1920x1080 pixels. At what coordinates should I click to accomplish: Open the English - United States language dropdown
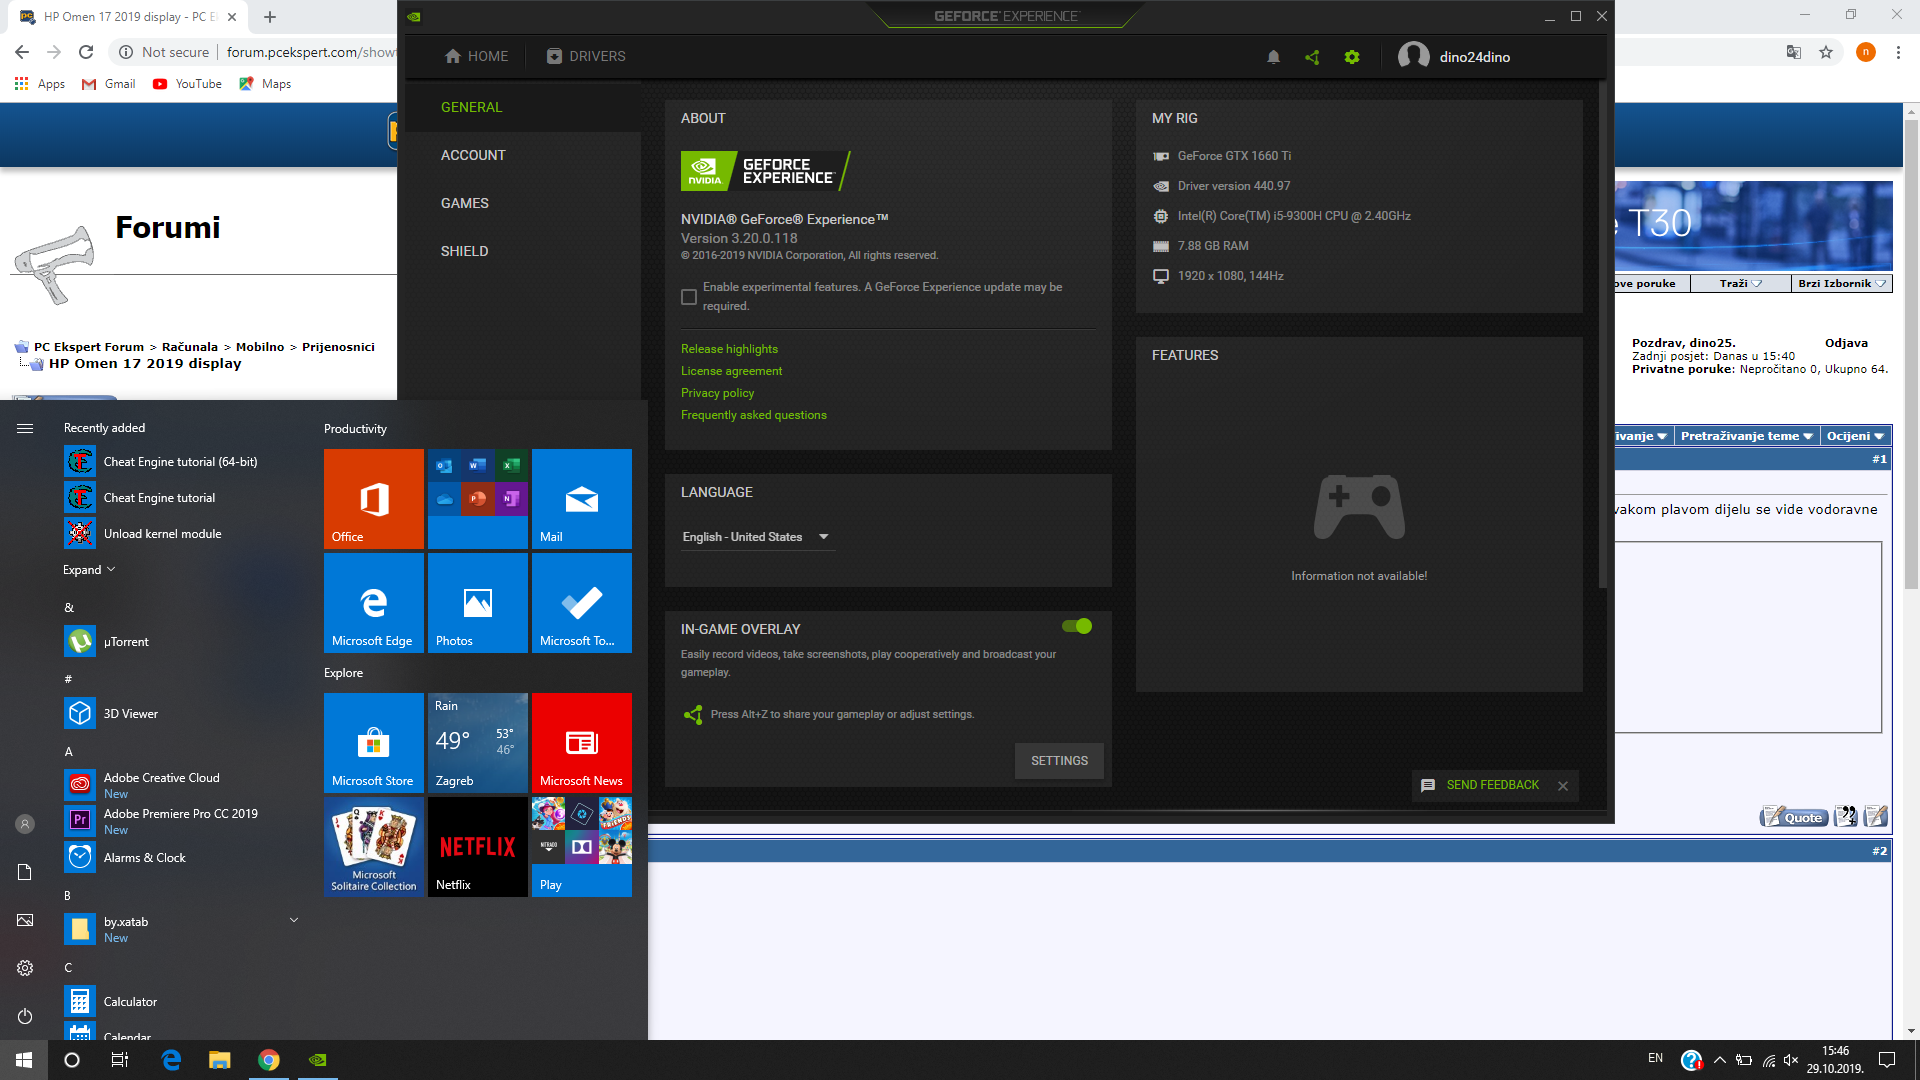[x=756, y=537]
